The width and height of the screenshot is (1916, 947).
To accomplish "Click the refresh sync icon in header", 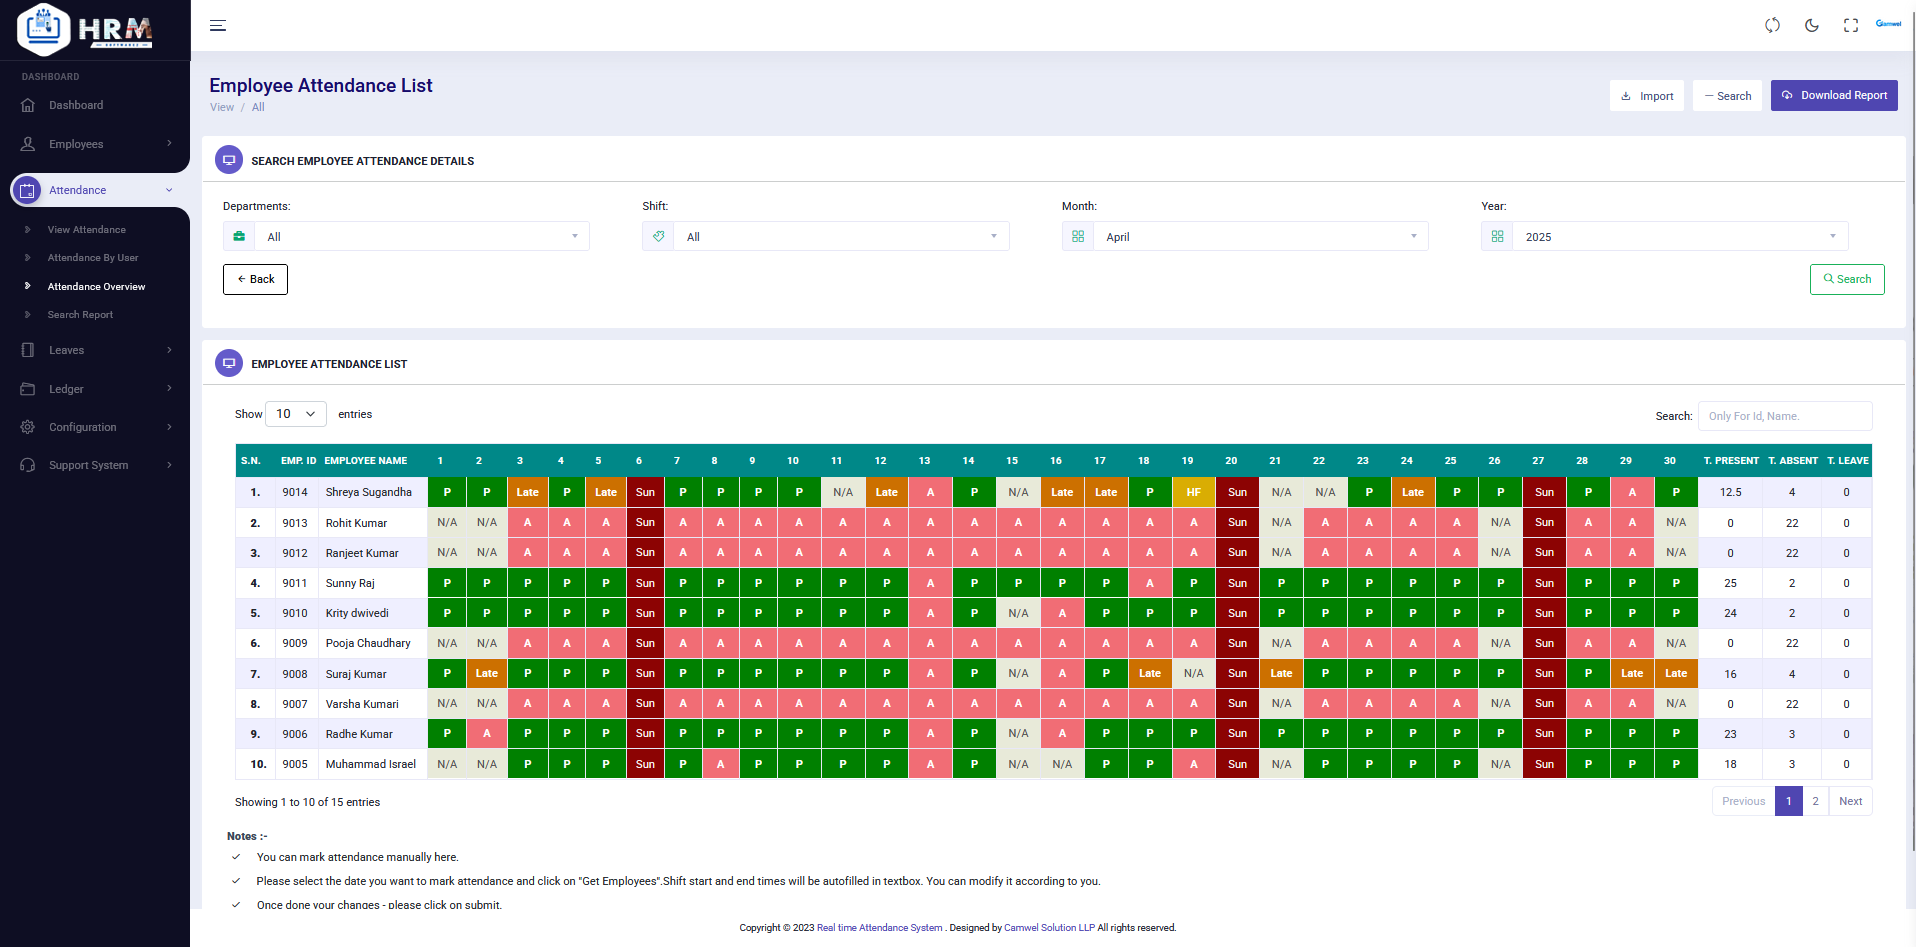I will click(x=1772, y=25).
